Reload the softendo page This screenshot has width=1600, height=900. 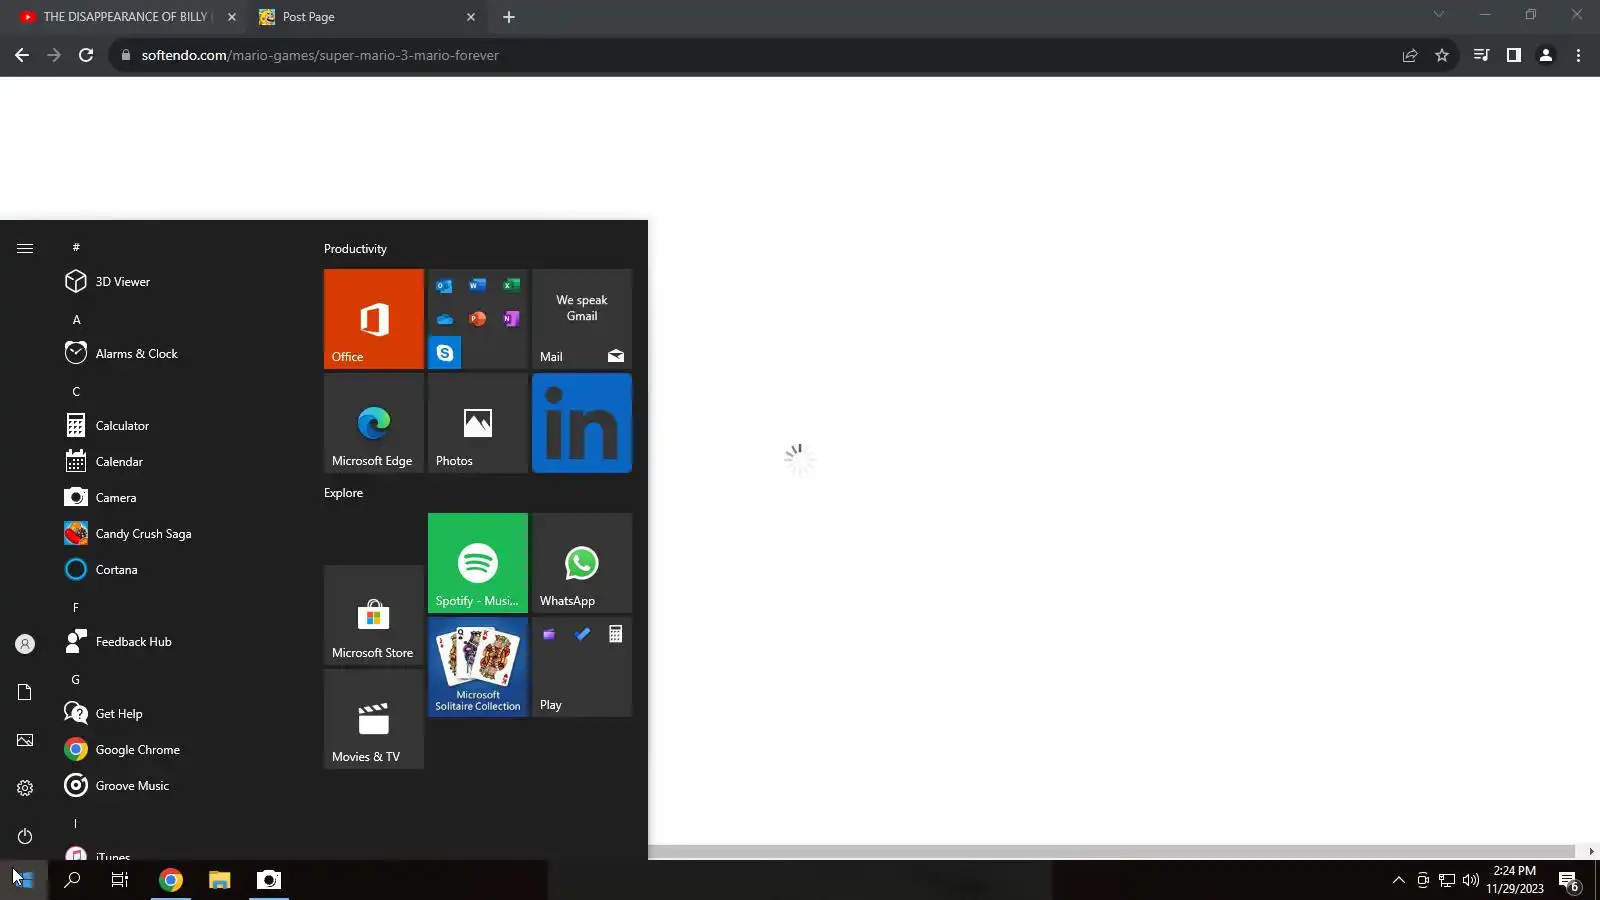pyautogui.click(x=86, y=55)
